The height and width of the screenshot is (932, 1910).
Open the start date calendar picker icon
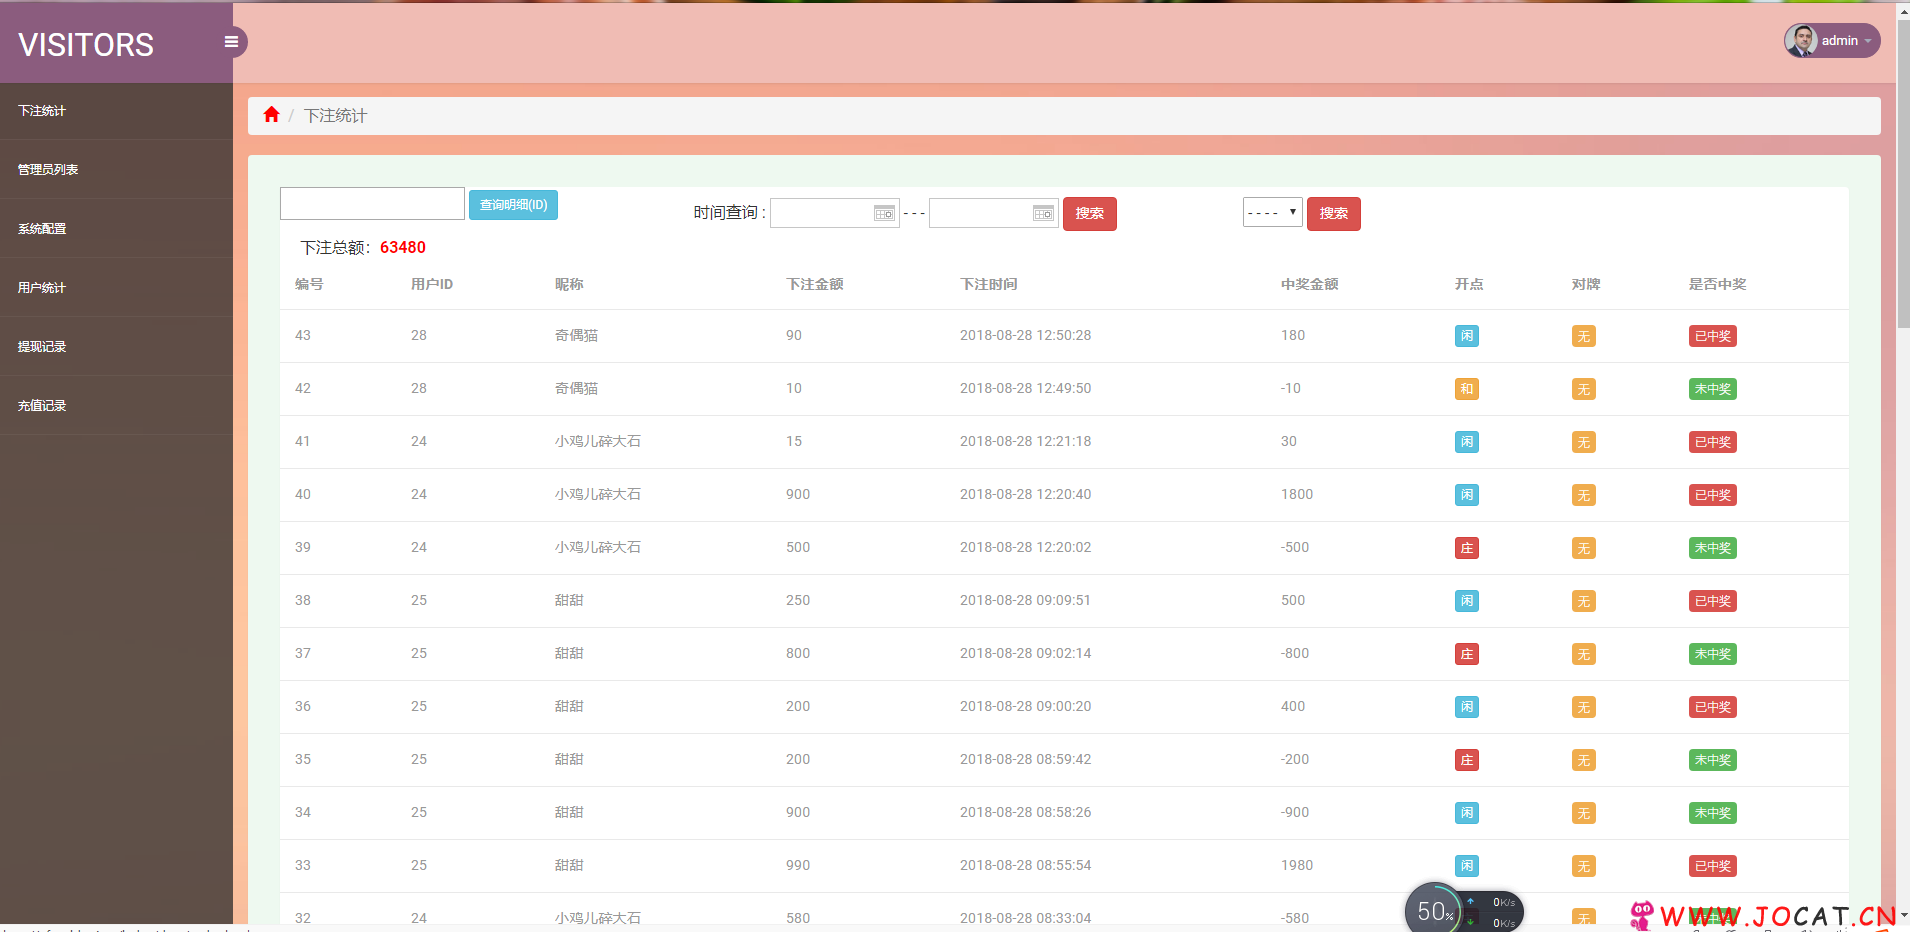(884, 213)
